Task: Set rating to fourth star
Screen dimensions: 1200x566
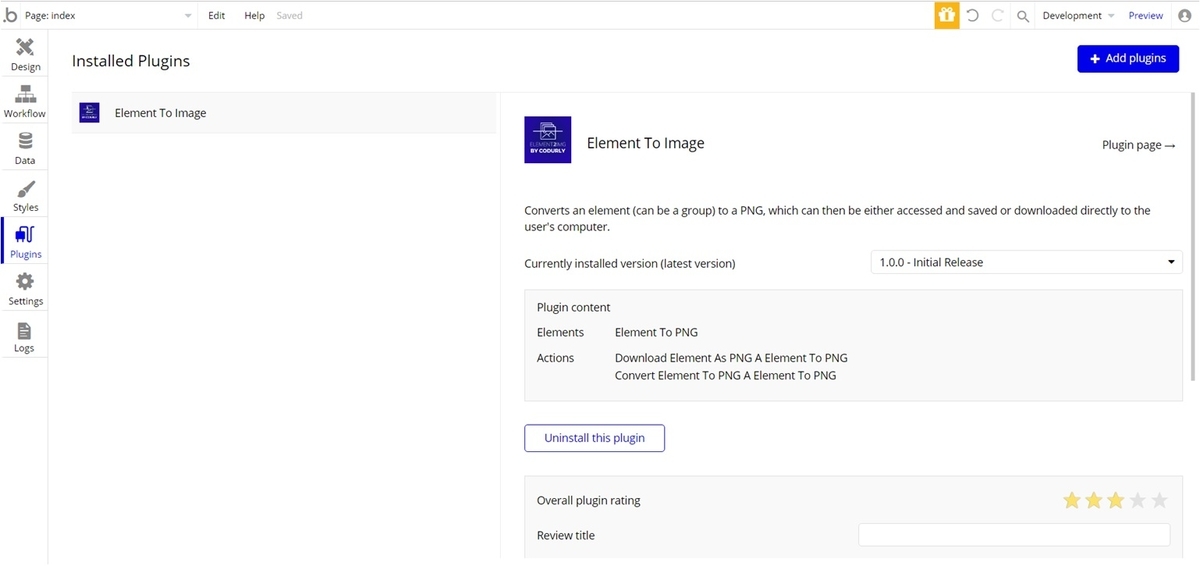Action: (1138, 500)
